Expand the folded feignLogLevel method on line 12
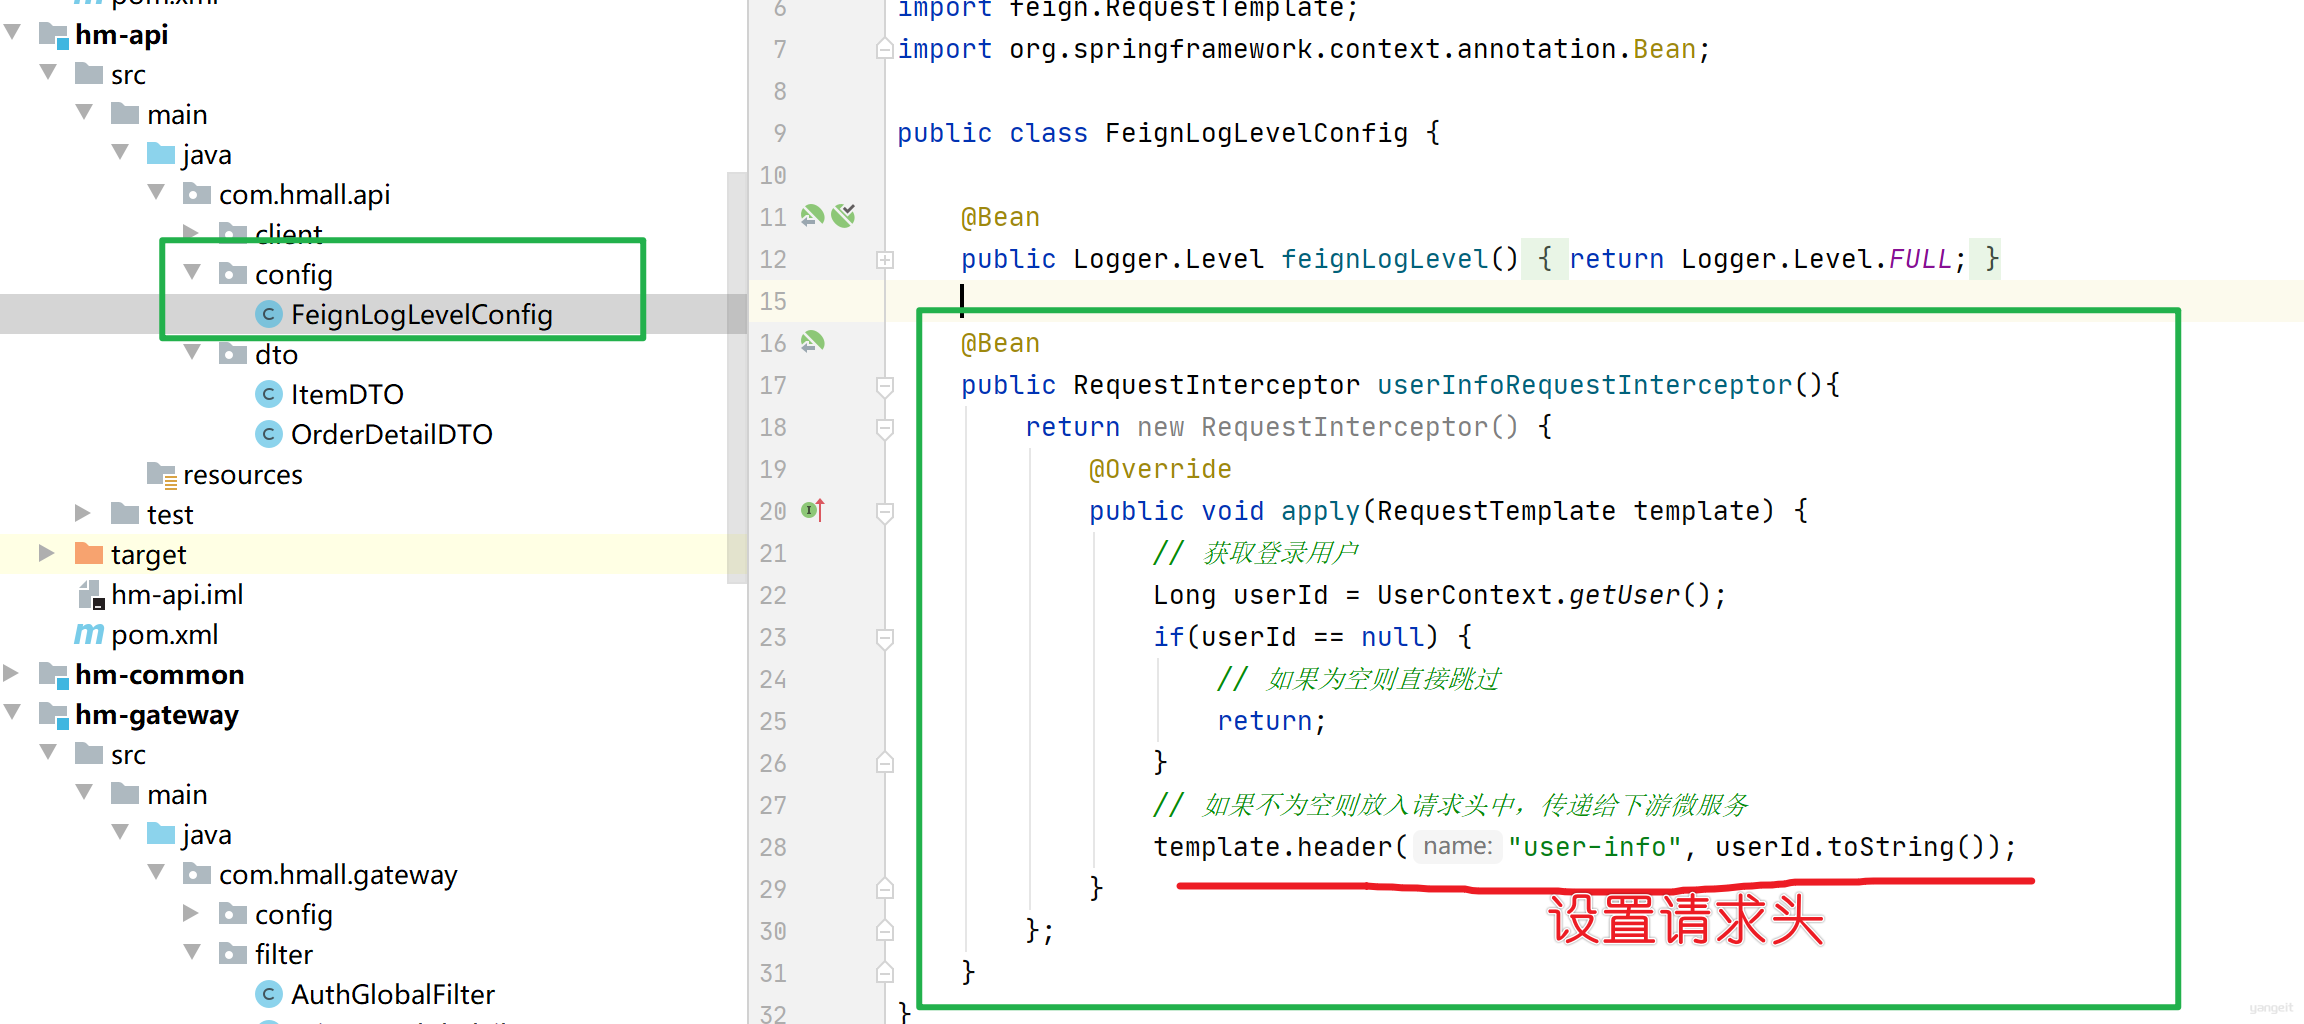Image resolution: width=2304 pixels, height=1024 pixels. coord(885,260)
